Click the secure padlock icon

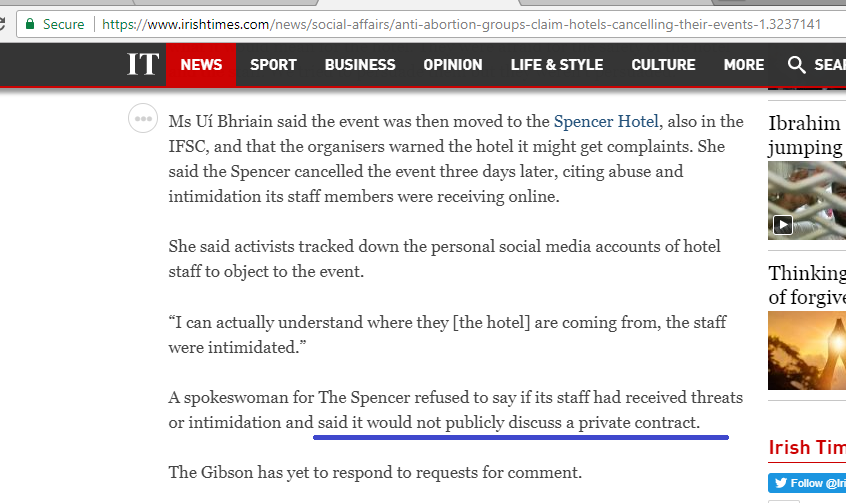(30, 24)
